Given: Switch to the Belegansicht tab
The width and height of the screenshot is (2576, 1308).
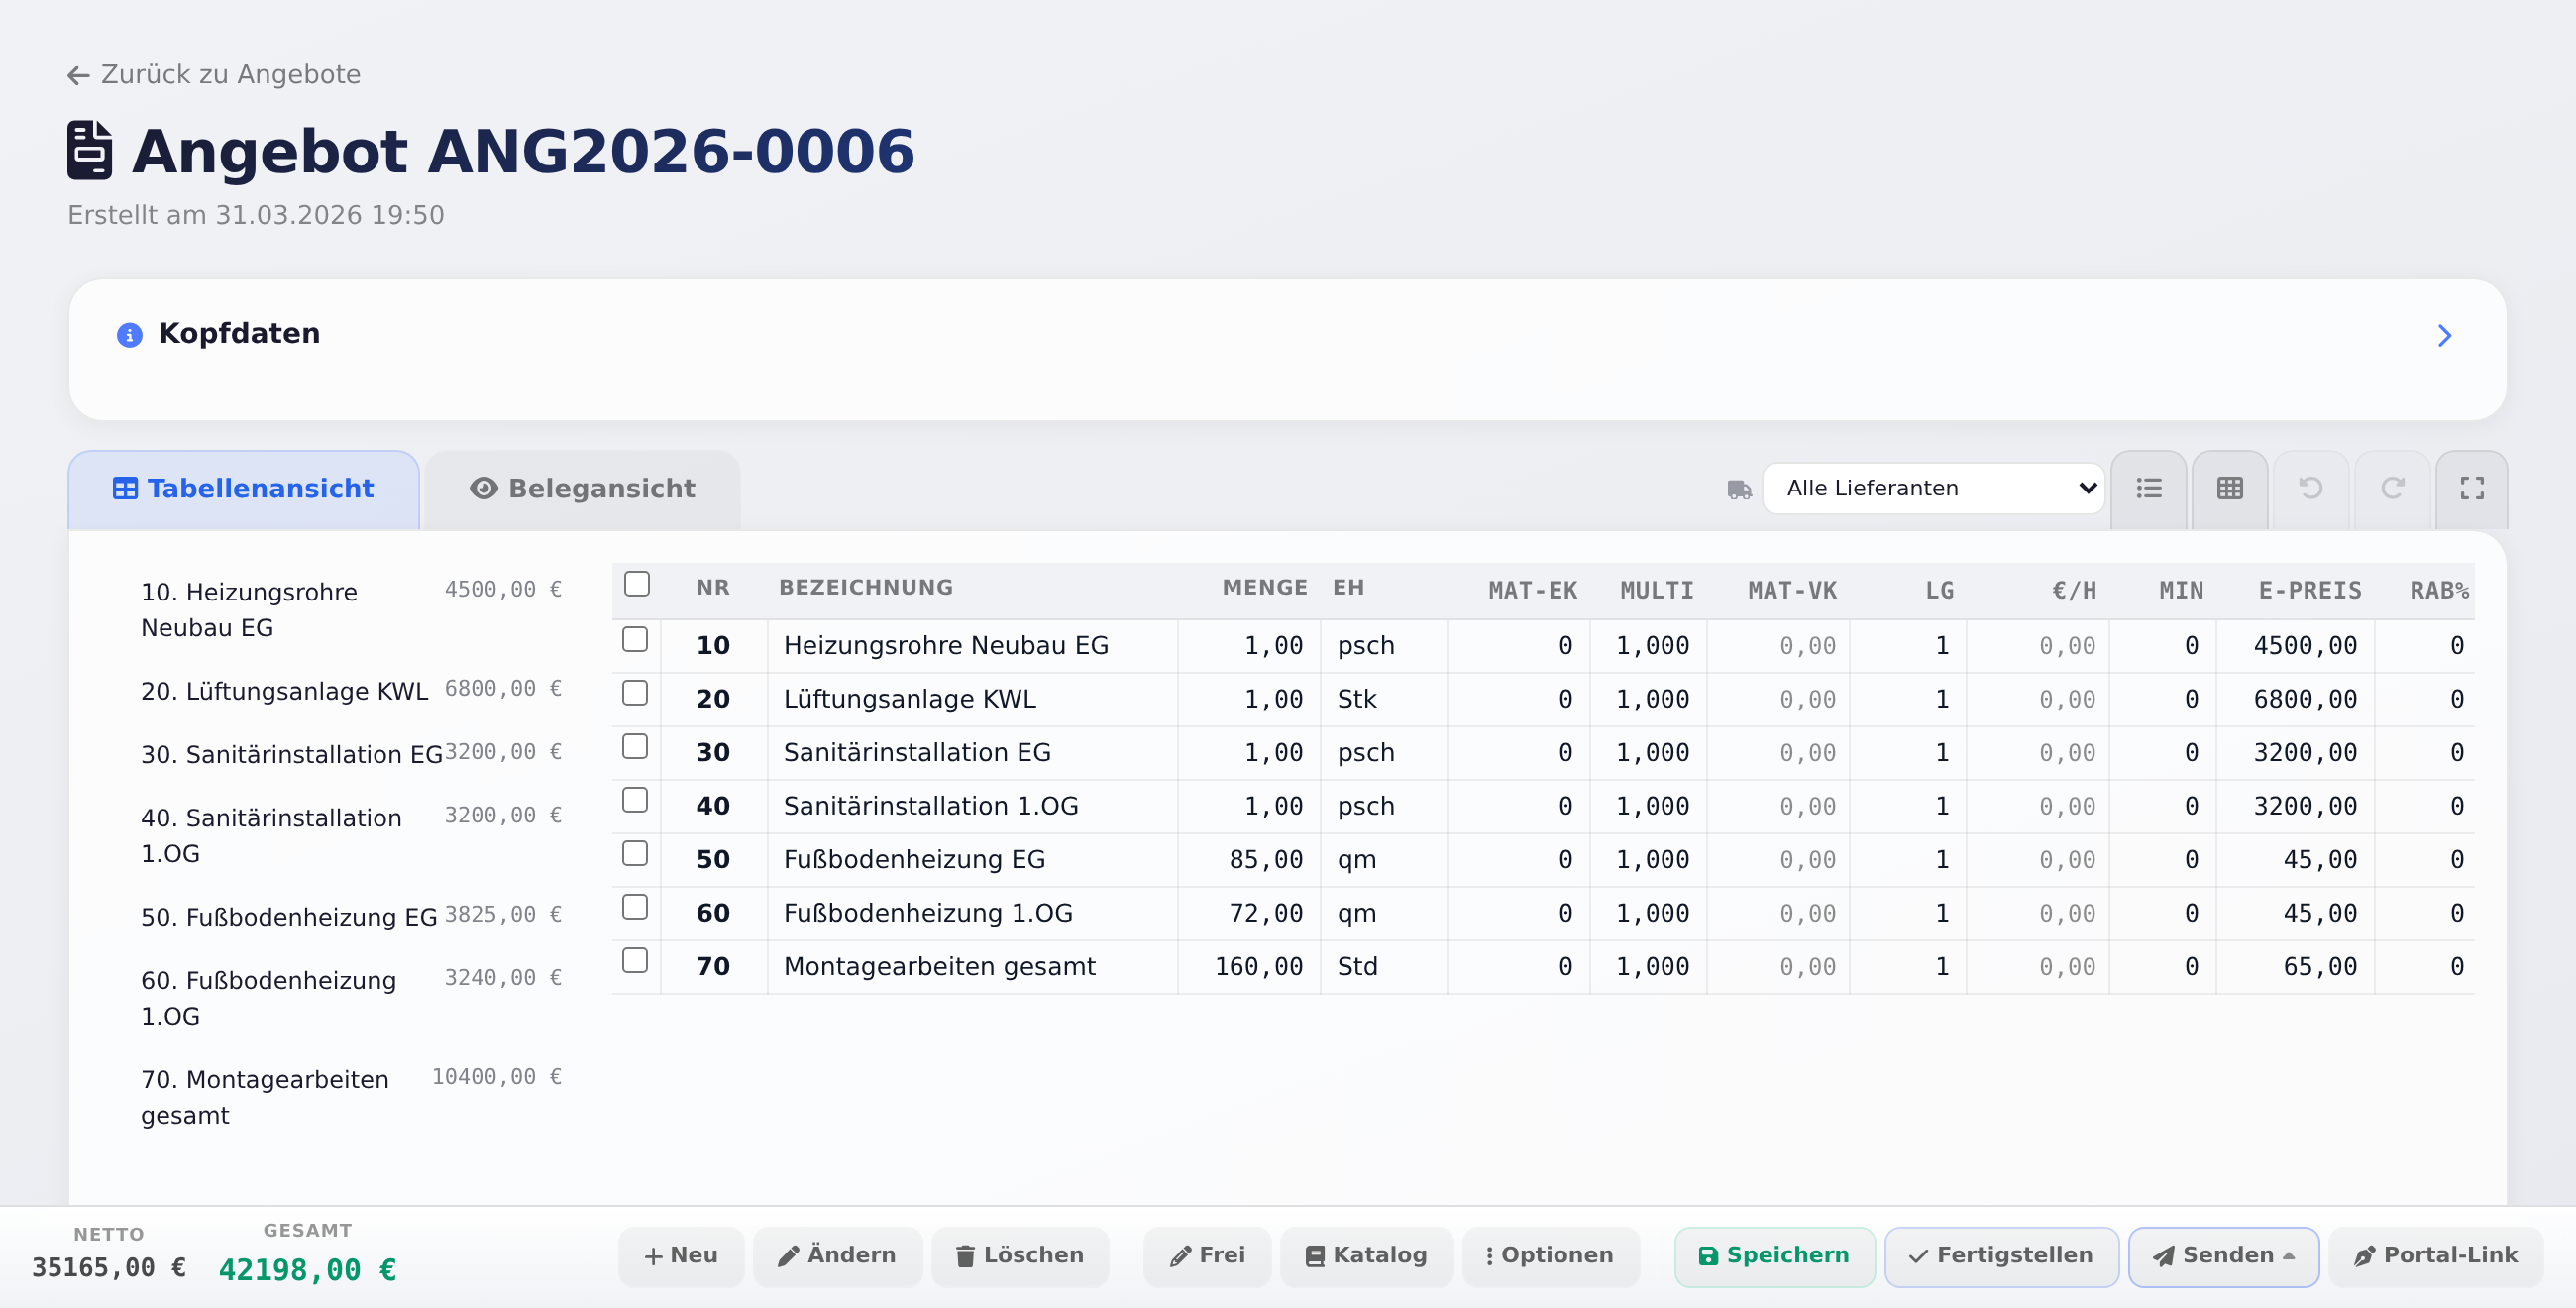Looking at the screenshot, I should click(583, 489).
